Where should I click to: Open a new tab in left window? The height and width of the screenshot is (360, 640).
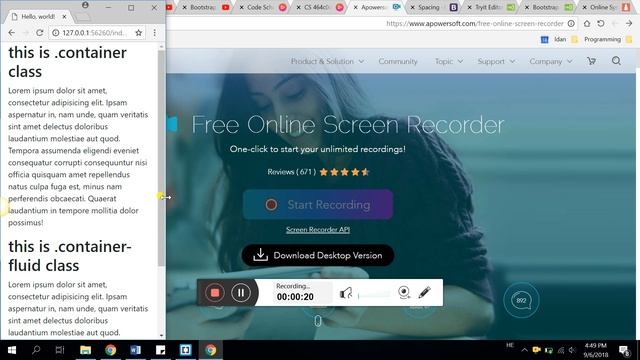pos(83,17)
